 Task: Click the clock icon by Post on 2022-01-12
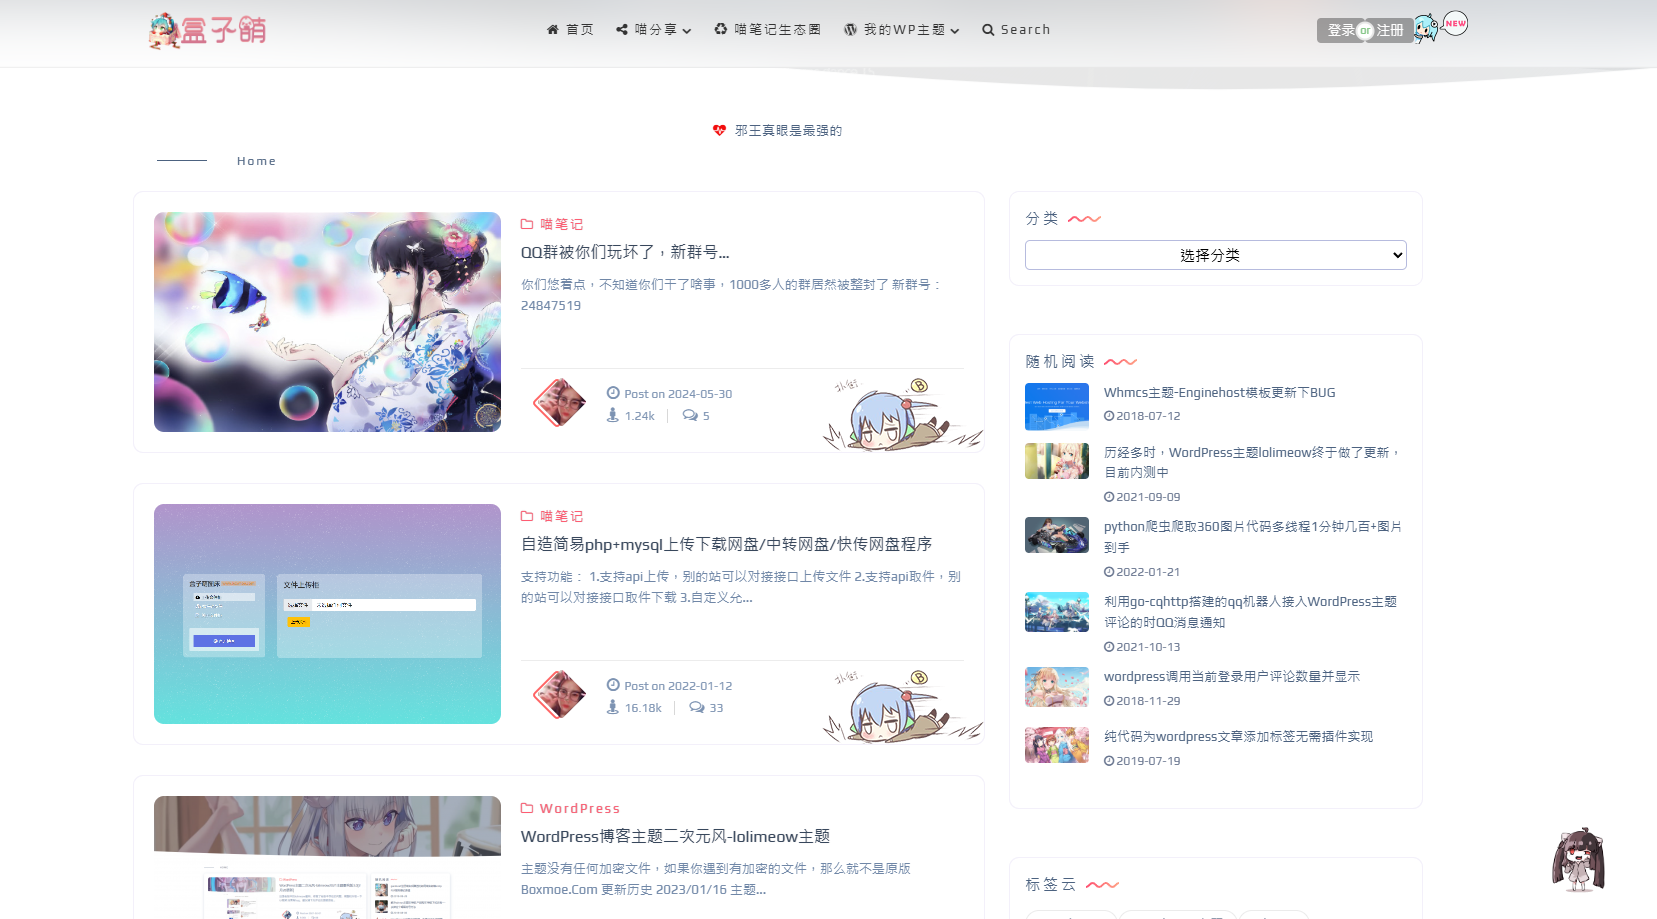[613, 685]
